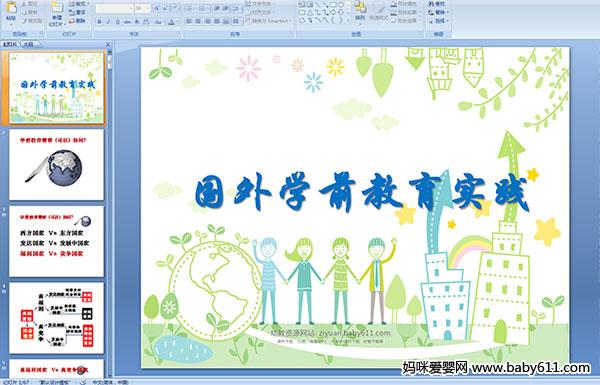Open the font name dropdown
The width and height of the screenshot is (600, 385).
(115, 8)
